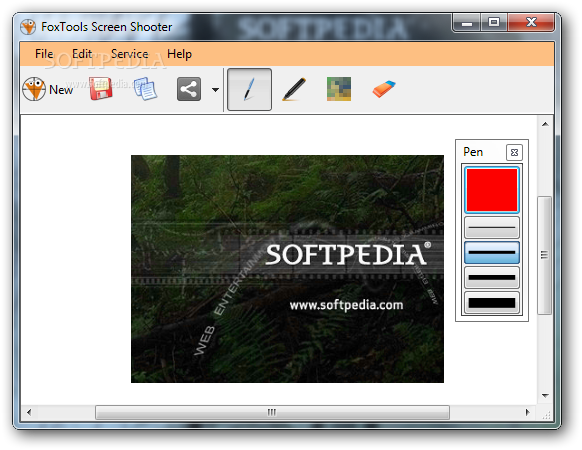Select the Pixelate blur tool
The image size is (582, 450).
point(339,89)
